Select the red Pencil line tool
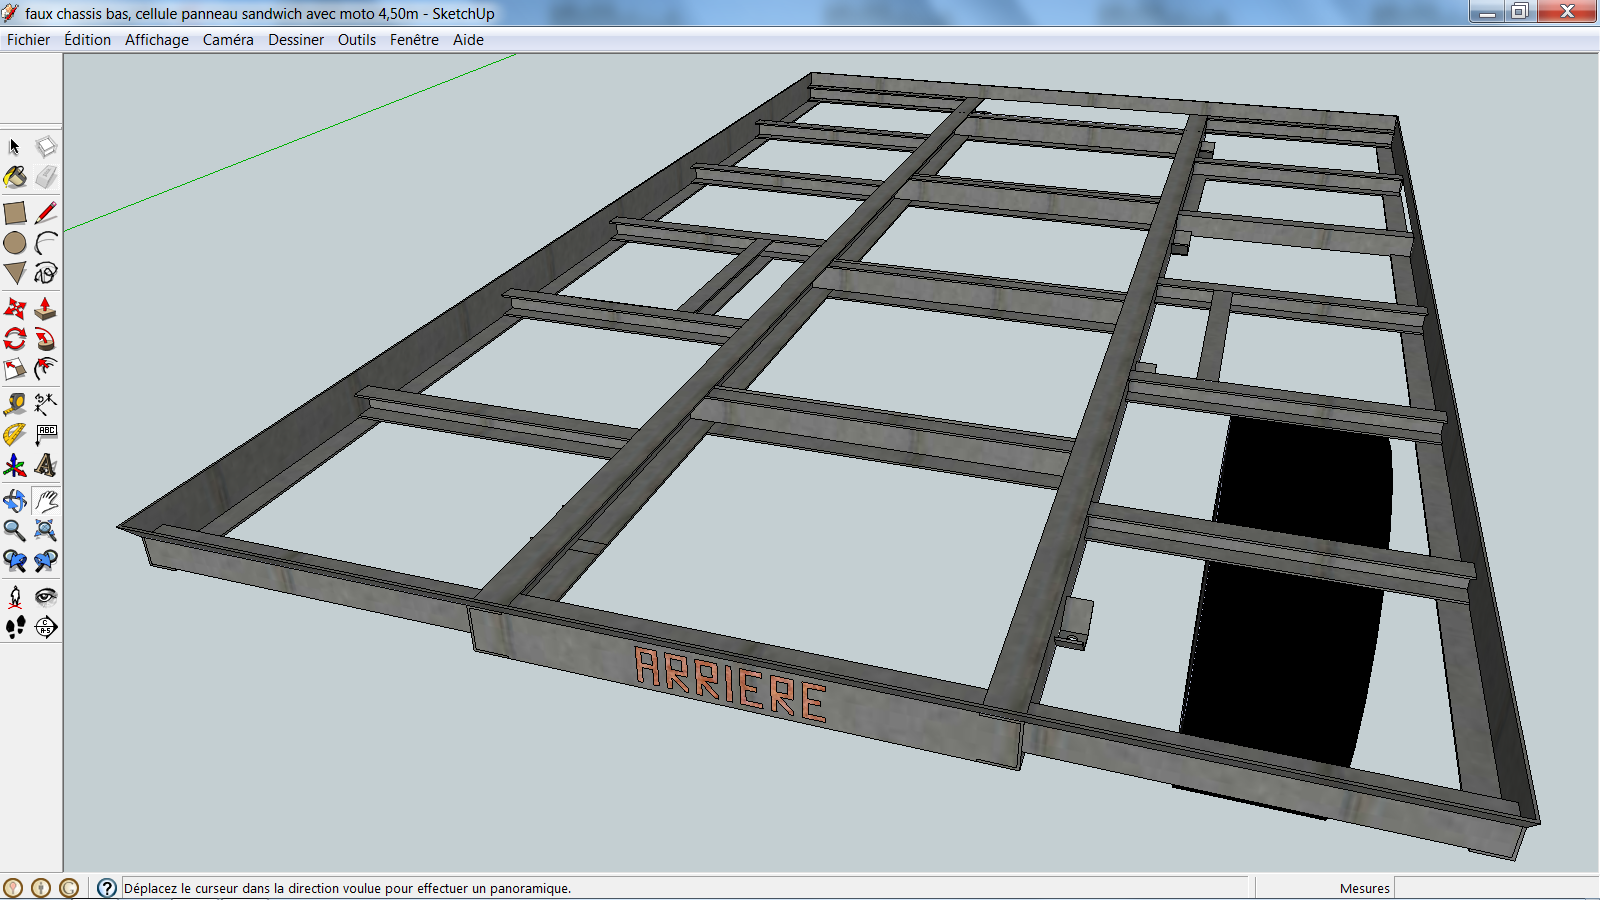 tap(46, 213)
